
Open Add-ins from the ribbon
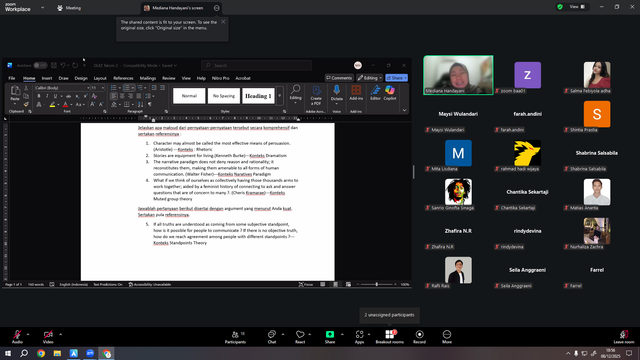point(356,93)
